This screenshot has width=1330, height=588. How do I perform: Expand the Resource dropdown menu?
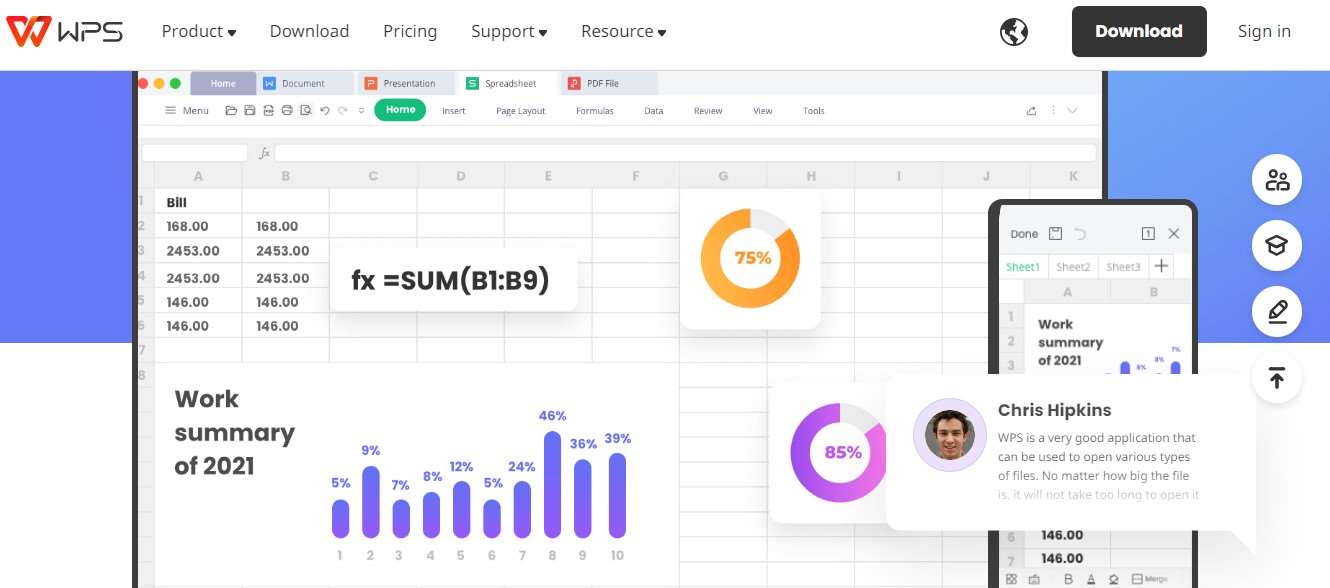[x=623, y=31]
